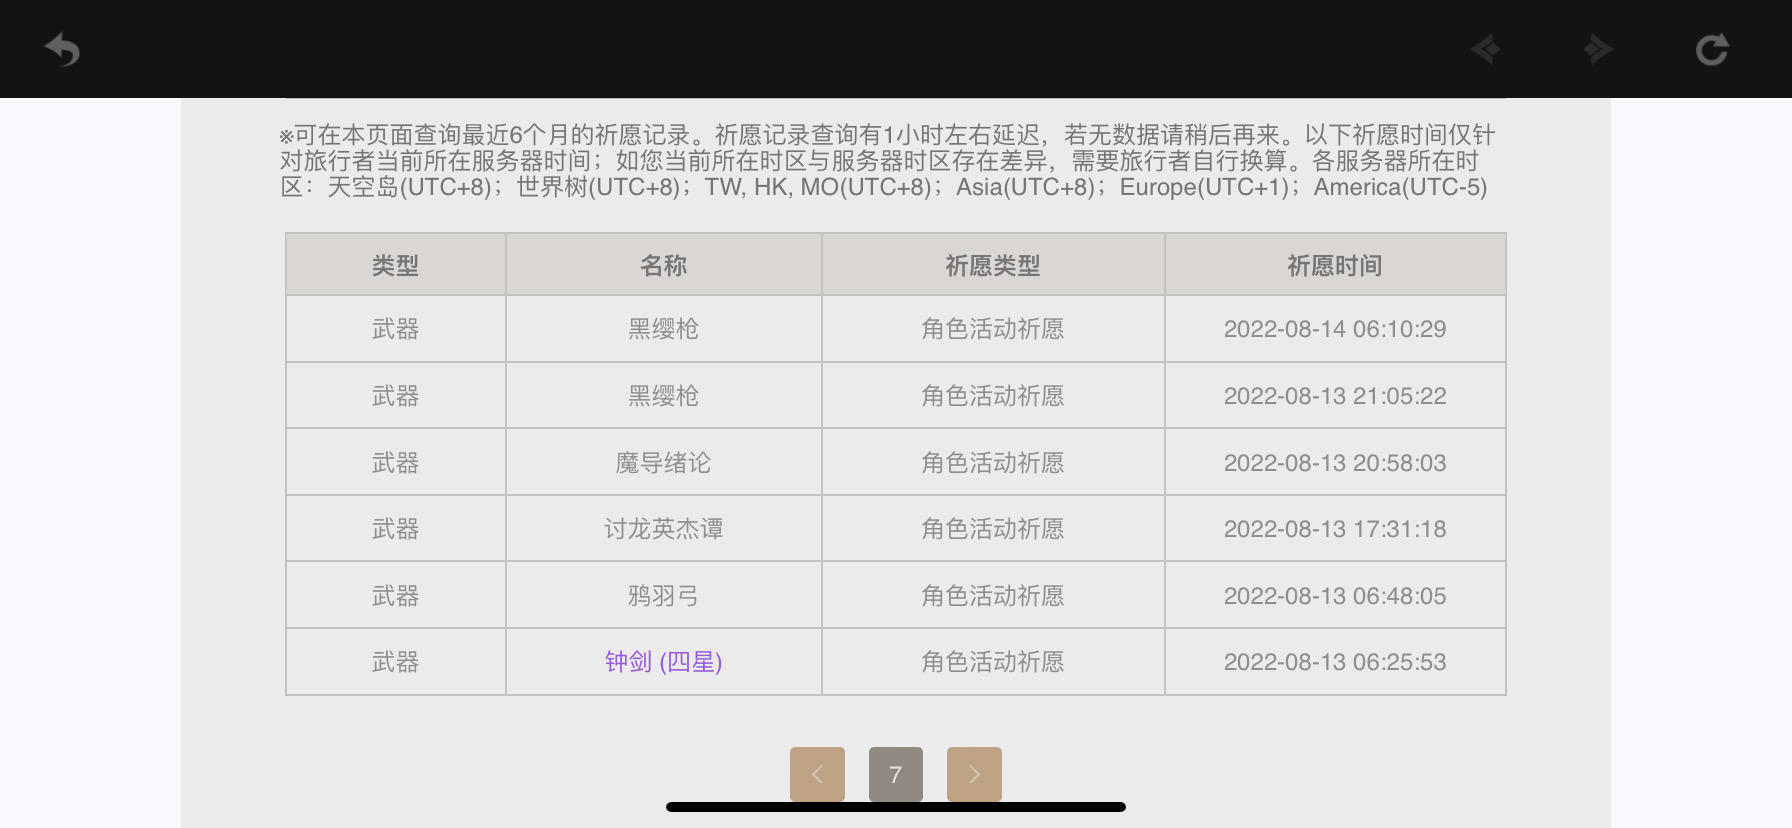The image size is (1792, 828).
Task: Click the 名称 column header
Action: click(664, 265)
